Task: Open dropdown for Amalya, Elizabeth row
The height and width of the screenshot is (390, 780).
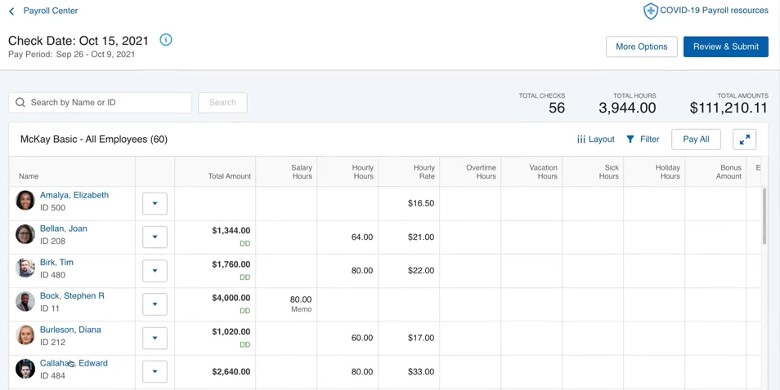Action: (x=155, y=203)
